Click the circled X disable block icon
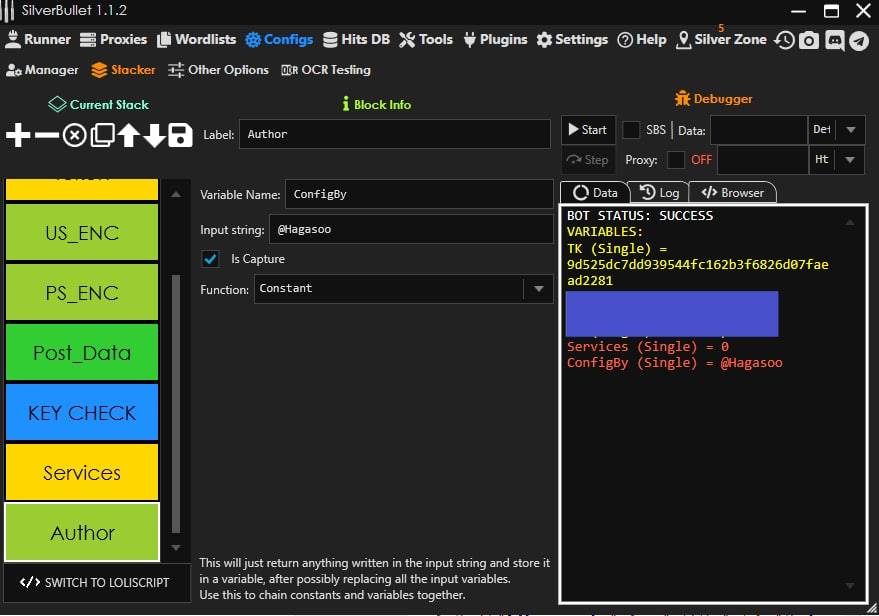The width and height of the screenshot is (879, 616). [75, 135]
